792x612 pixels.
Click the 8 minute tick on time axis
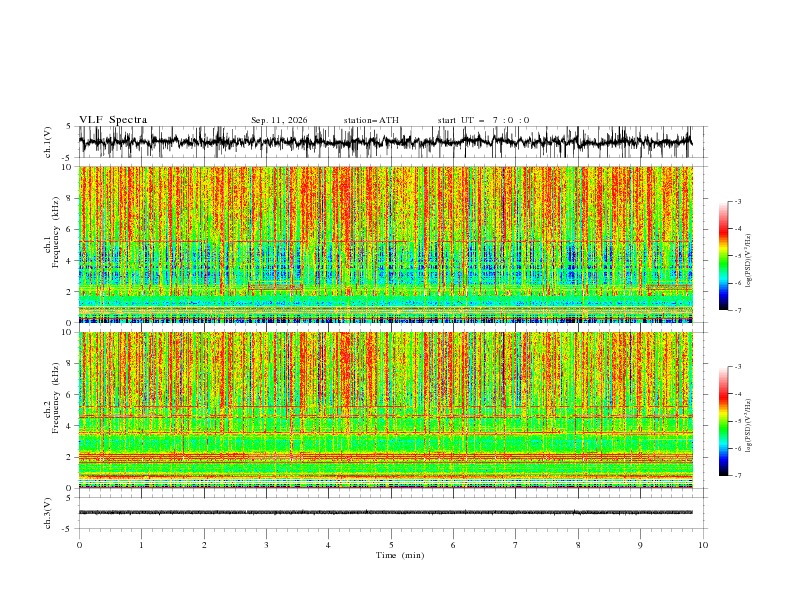(x=578, y=545)
